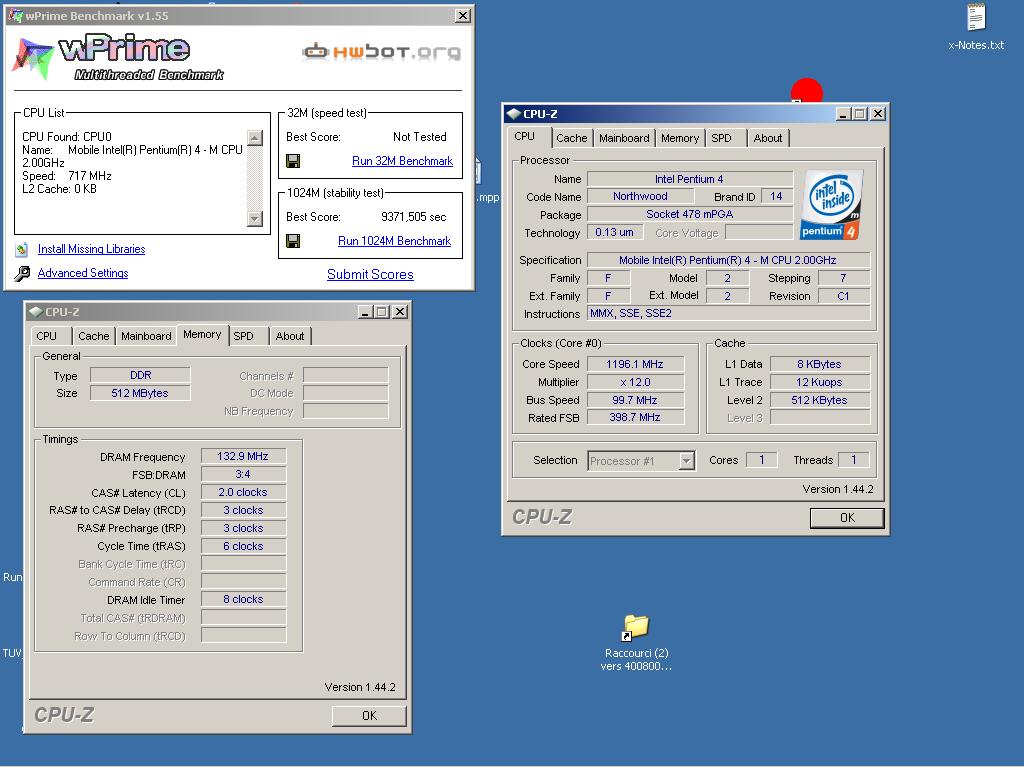1024x768 pixels.
Task: Open Advanced Settings link
Action: (83, 273)
